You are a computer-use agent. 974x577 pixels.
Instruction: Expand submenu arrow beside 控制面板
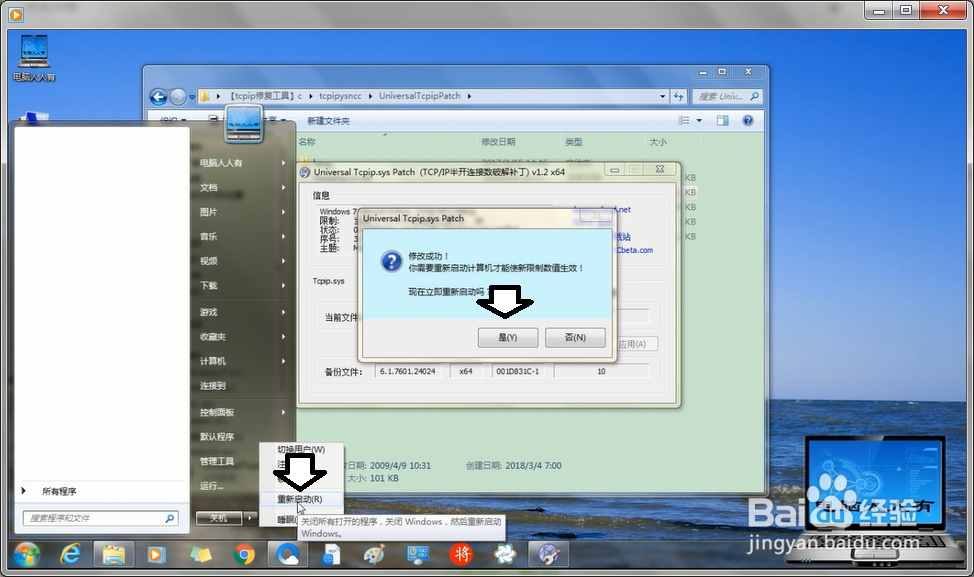[x=283, y=412]
